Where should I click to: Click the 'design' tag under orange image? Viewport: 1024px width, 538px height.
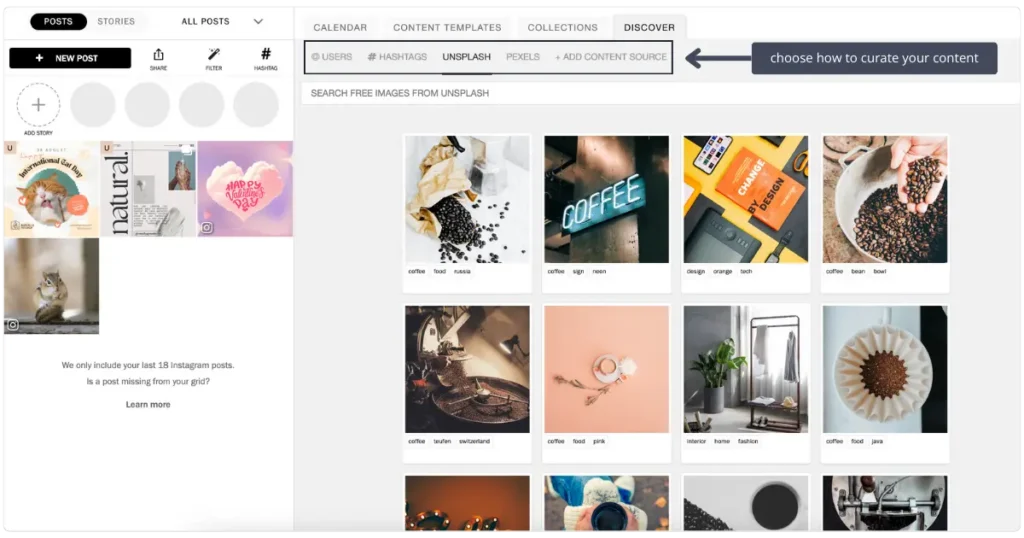coord(696,271)
